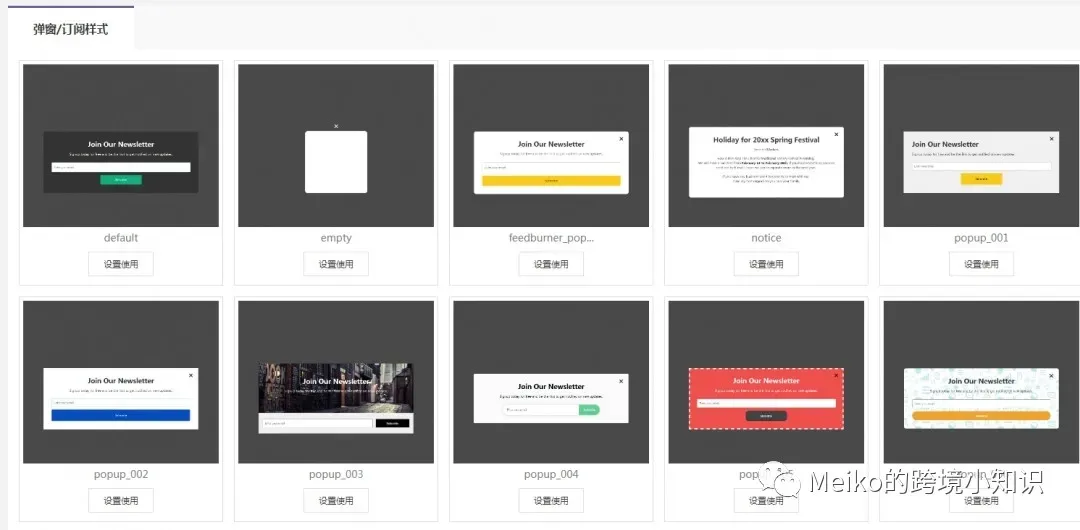Open the 弹窗/订阅样式 tab
Screen dimensions: 1080x530
point(71,29)
